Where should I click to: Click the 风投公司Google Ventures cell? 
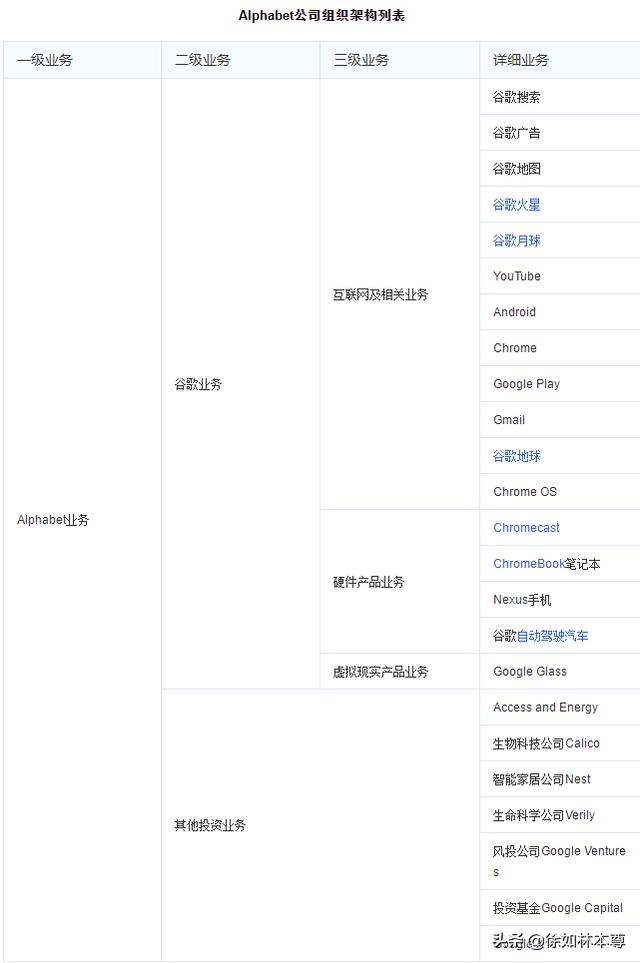click(x=560, y=861)
